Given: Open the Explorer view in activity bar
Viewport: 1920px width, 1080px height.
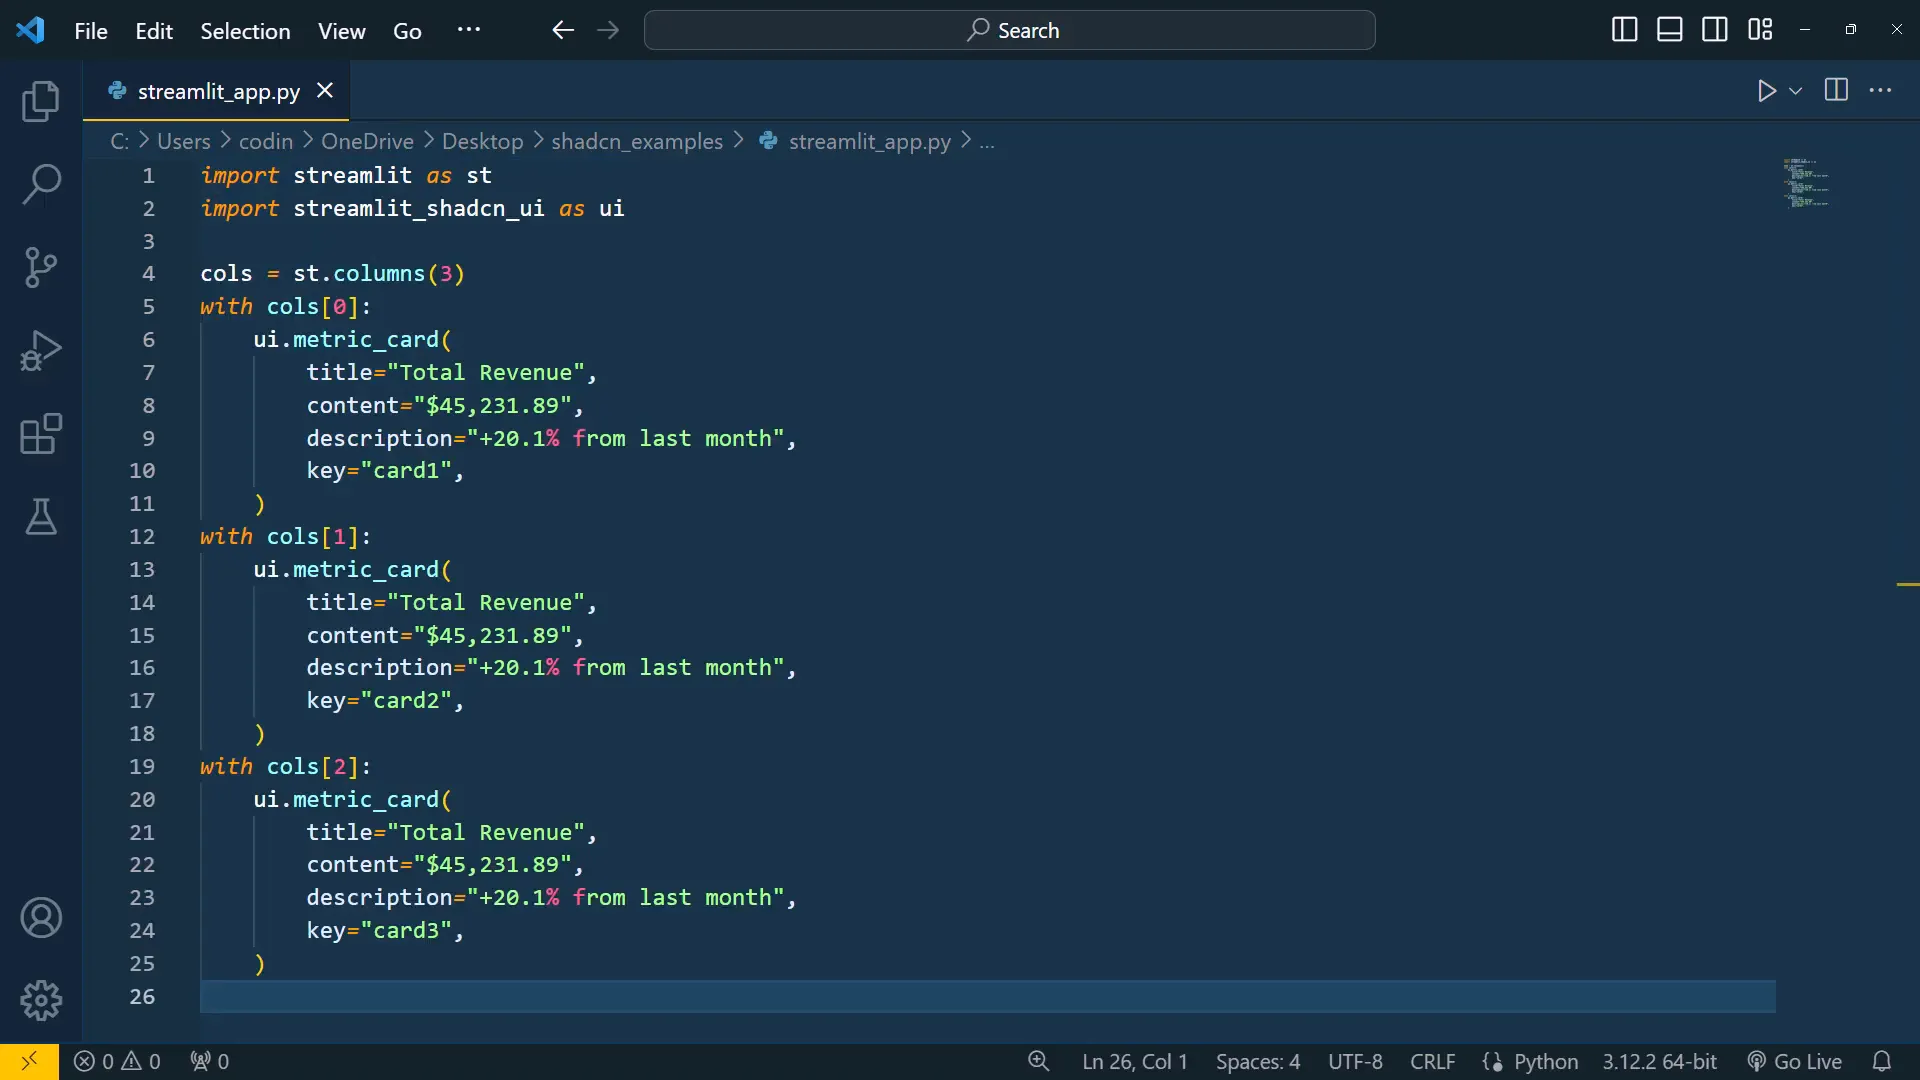Looking at the screenshot, I should 41,101.
